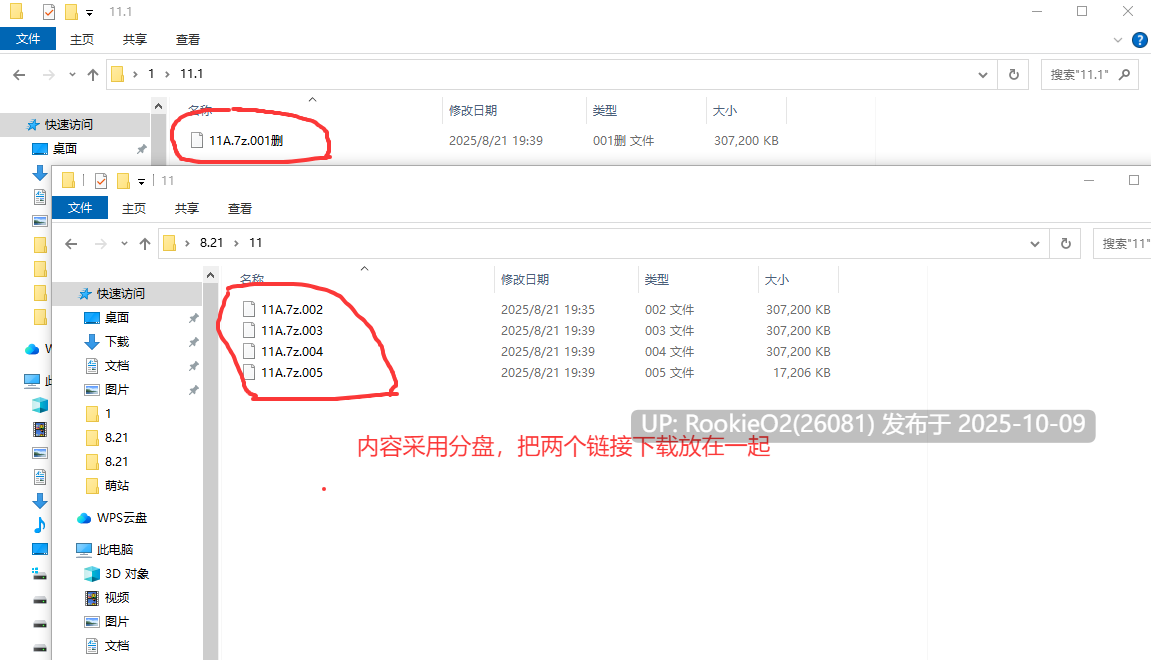Open 文档 under 快速访问 in the 11 window
This screenshot has height=660, width=1151.
click(117, 366)
